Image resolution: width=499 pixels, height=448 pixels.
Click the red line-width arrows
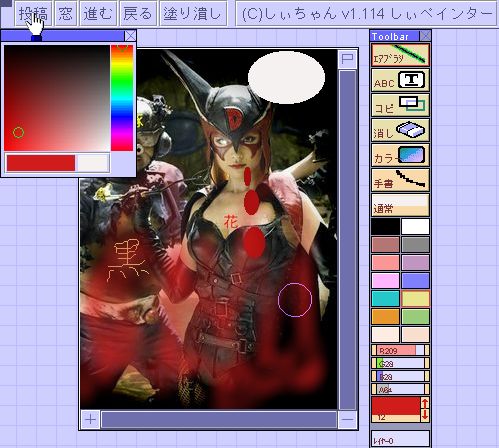click(x=425, y=409)
